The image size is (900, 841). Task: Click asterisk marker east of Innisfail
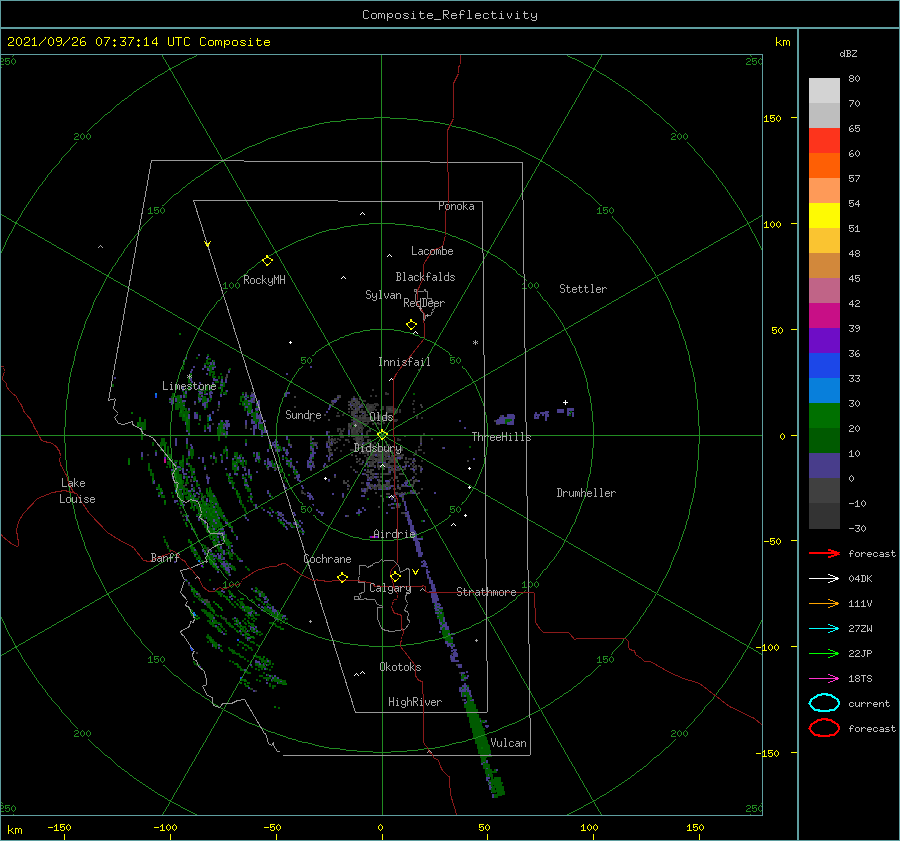click(x=475, y=343)
